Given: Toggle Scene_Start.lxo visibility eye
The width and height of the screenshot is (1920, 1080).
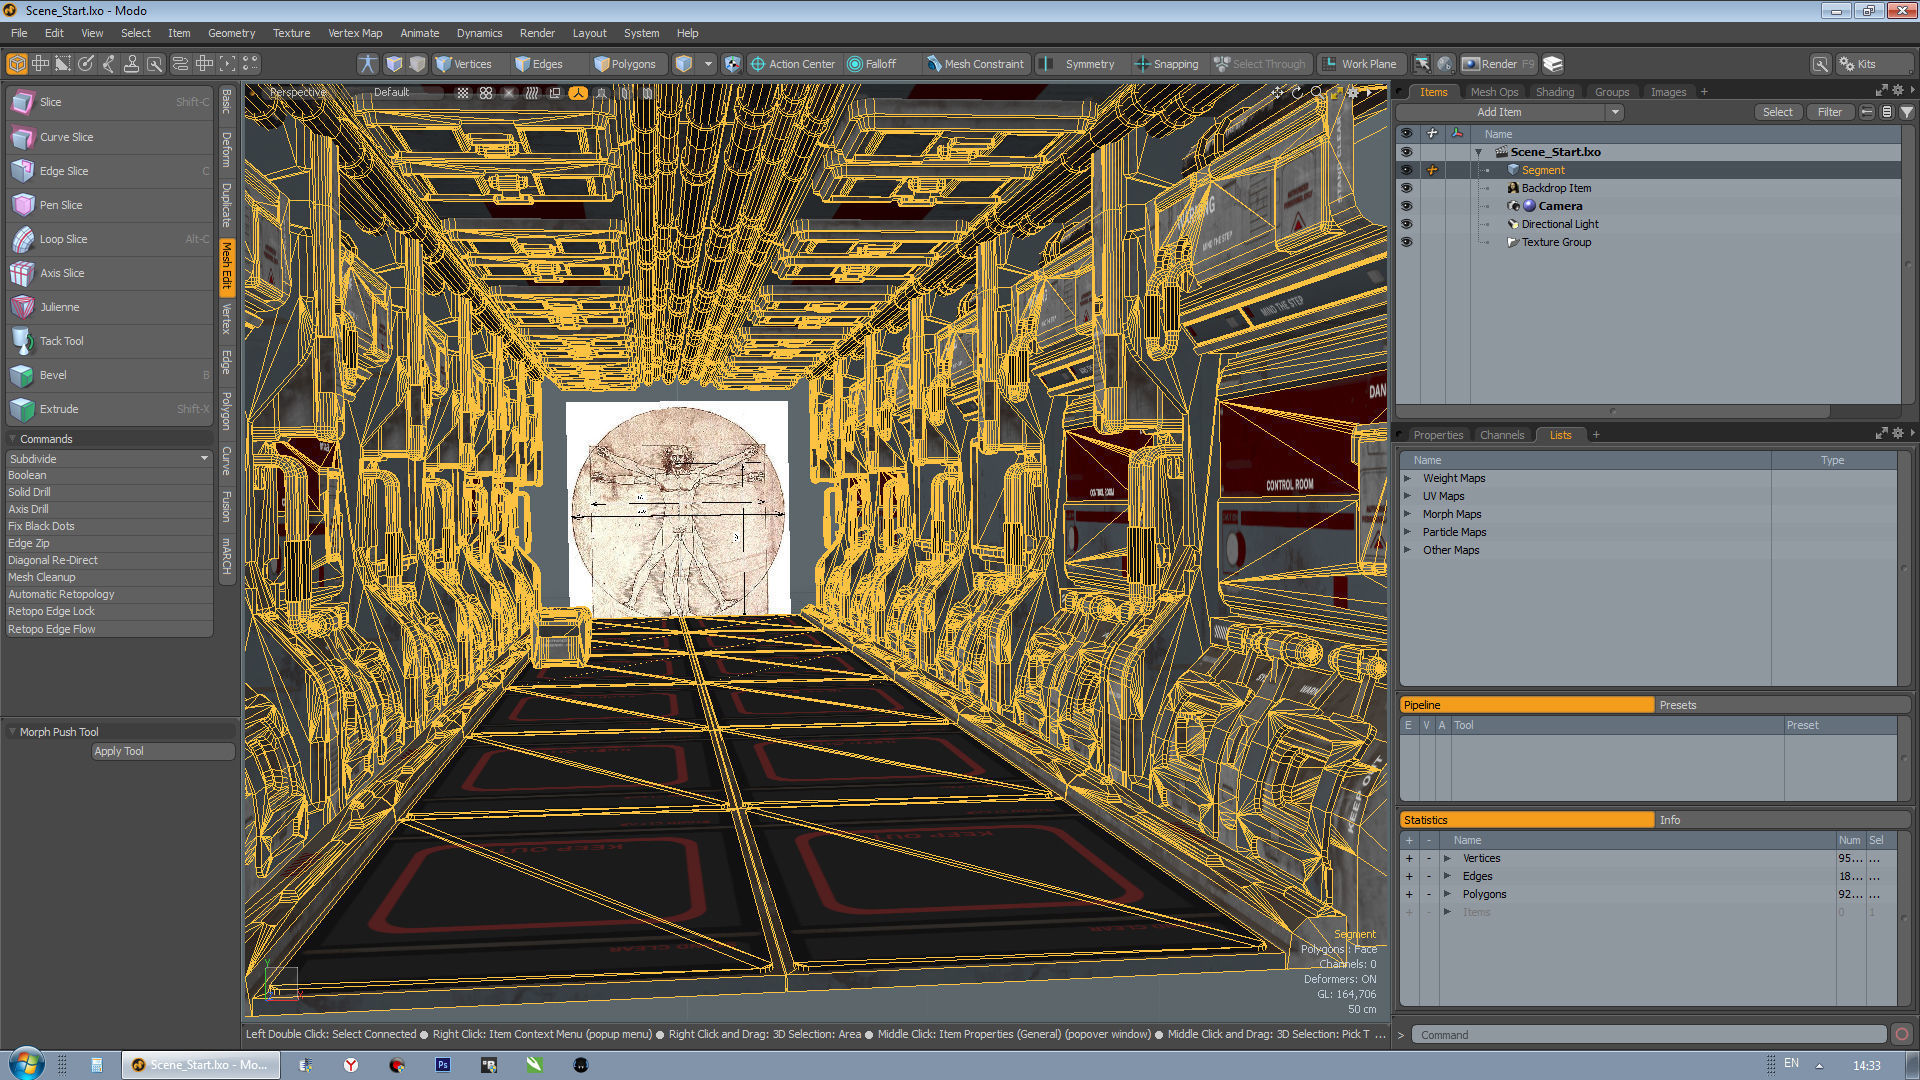Looking at the screenshot, I should [1406, 152].
